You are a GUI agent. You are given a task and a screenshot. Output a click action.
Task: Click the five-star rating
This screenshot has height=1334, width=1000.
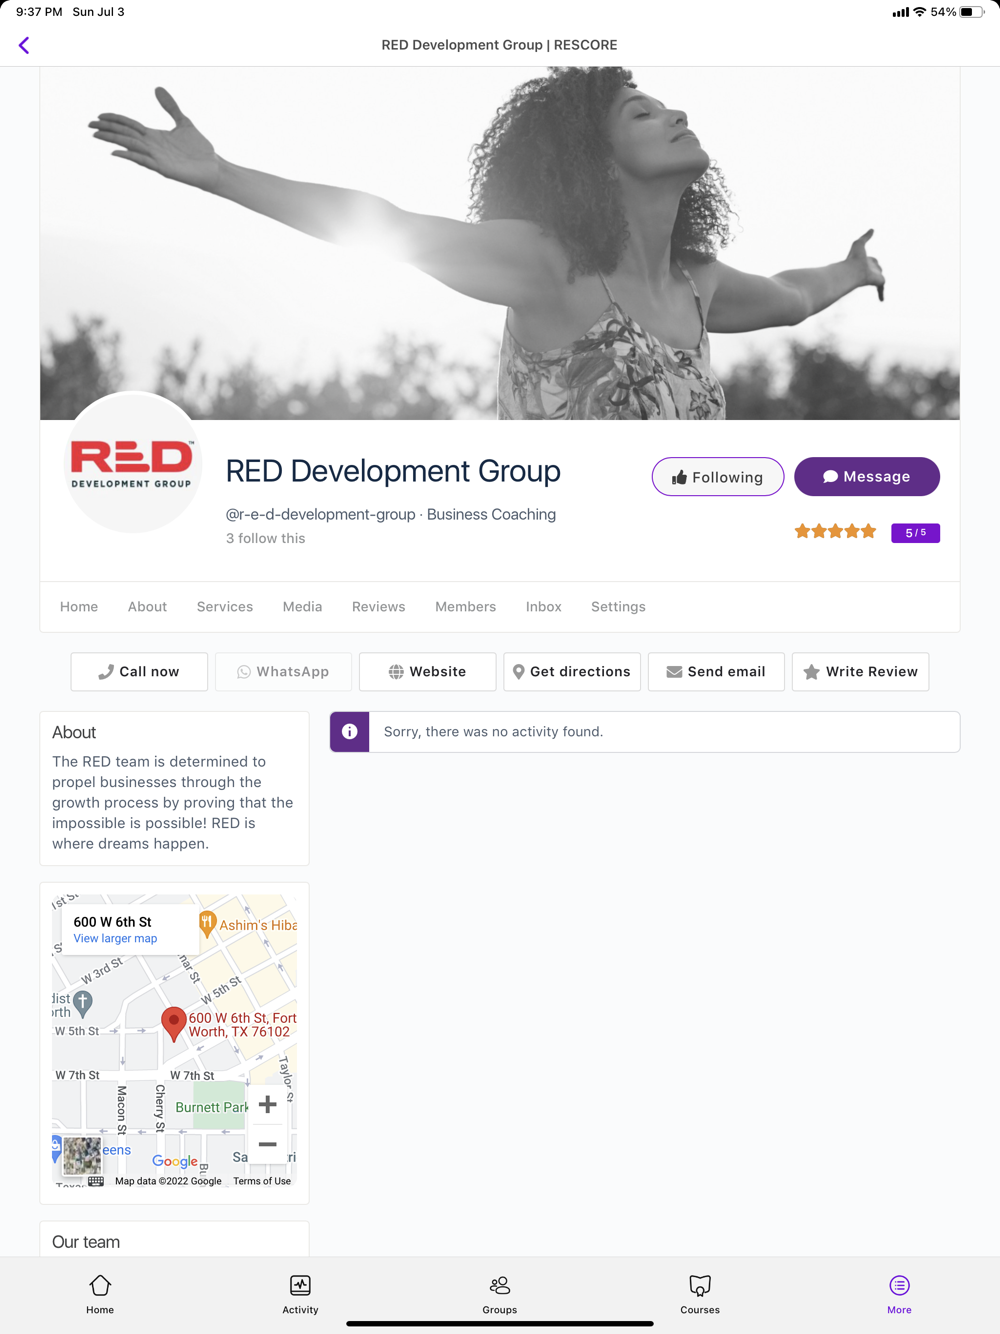pos(835,532)
